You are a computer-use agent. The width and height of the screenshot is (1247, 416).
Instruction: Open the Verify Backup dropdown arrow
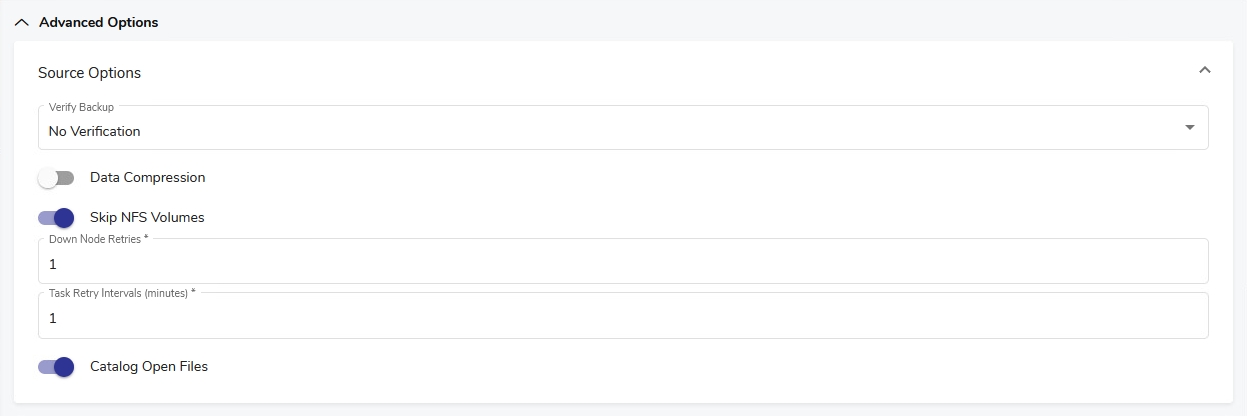pyautogui.click(x=1189, y=128)
